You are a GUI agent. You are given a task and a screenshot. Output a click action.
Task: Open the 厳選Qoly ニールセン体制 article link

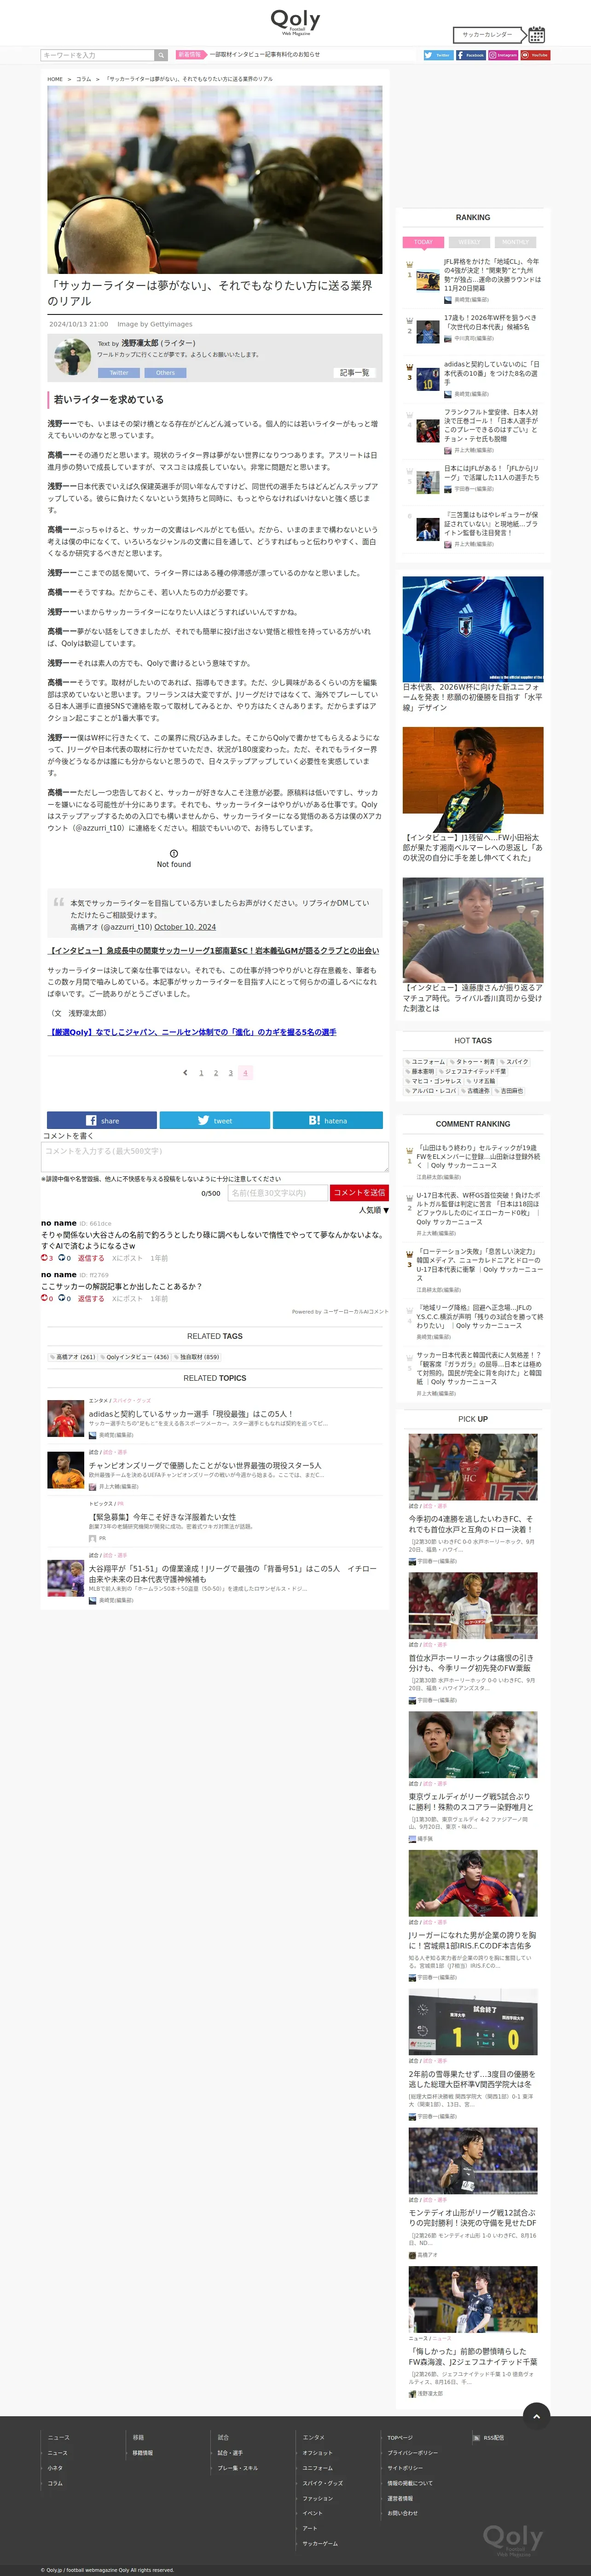click(192, 1032)
